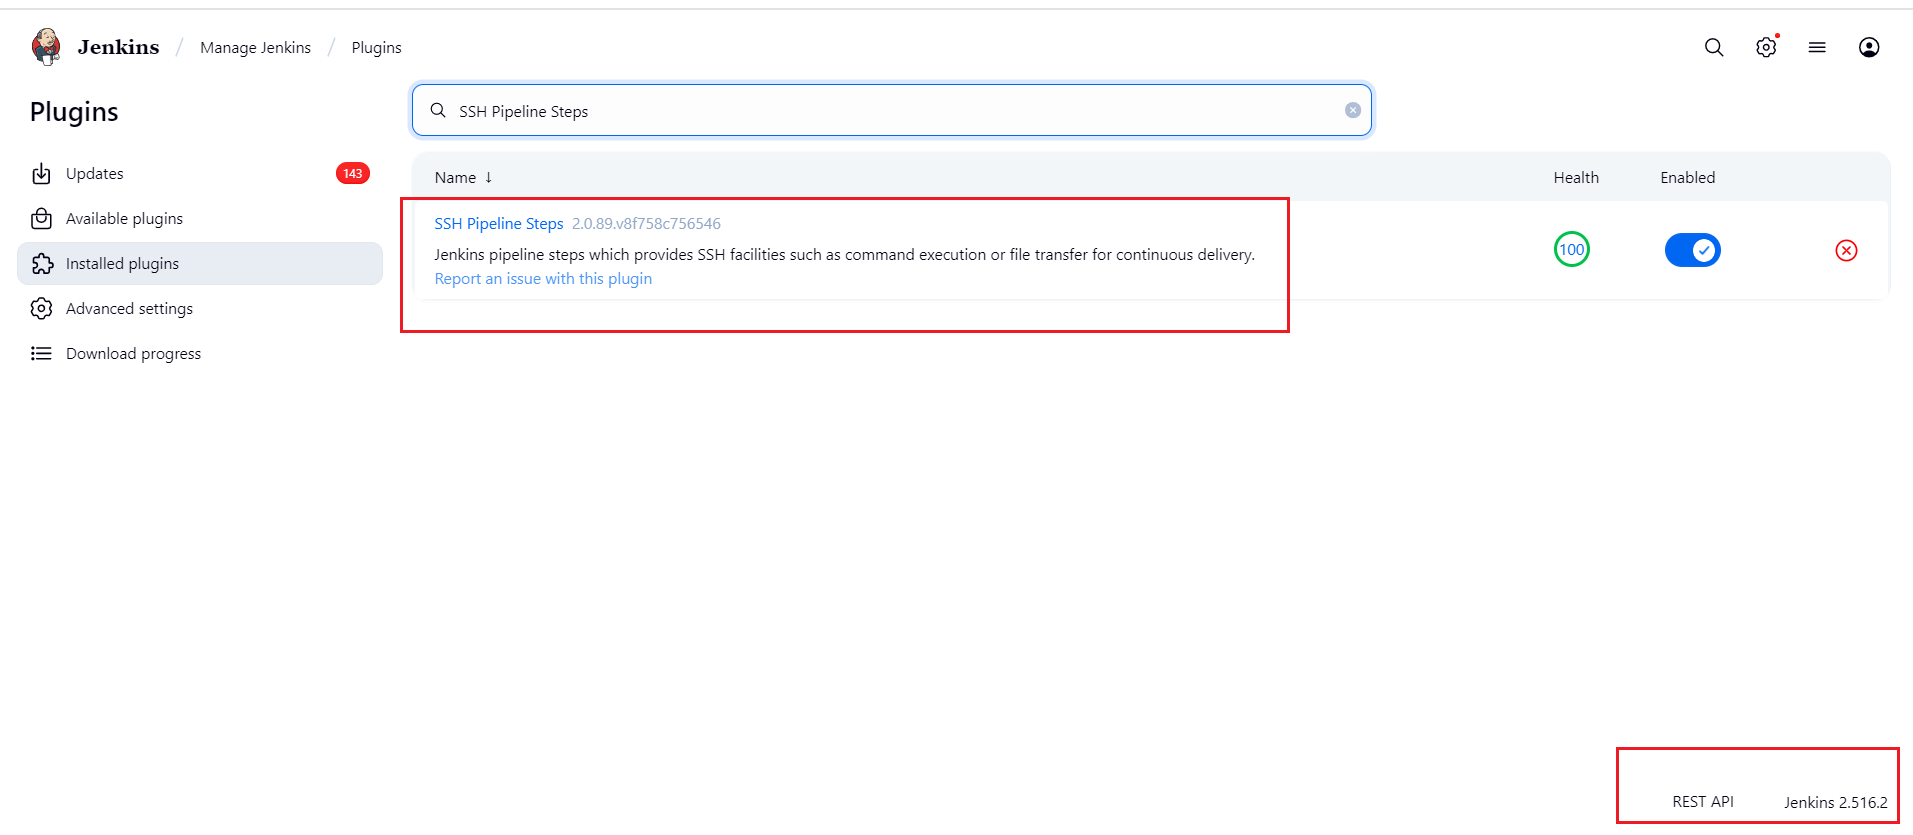Open the SSH Pipeline Steps plugin link

498,224
